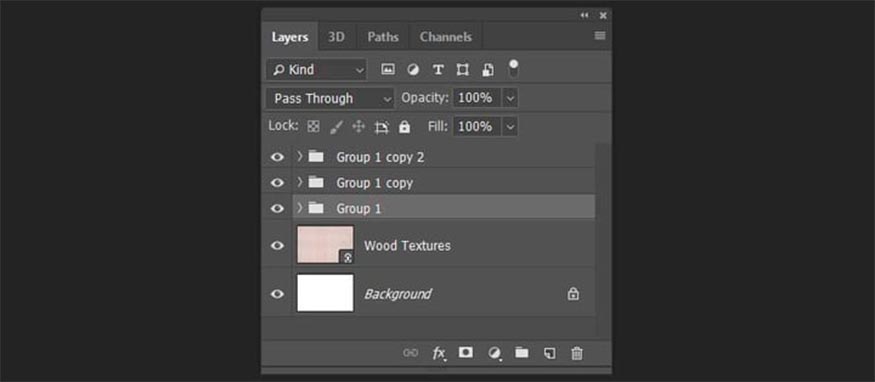Add a layer style with fx icon

[x=439, y=353]
